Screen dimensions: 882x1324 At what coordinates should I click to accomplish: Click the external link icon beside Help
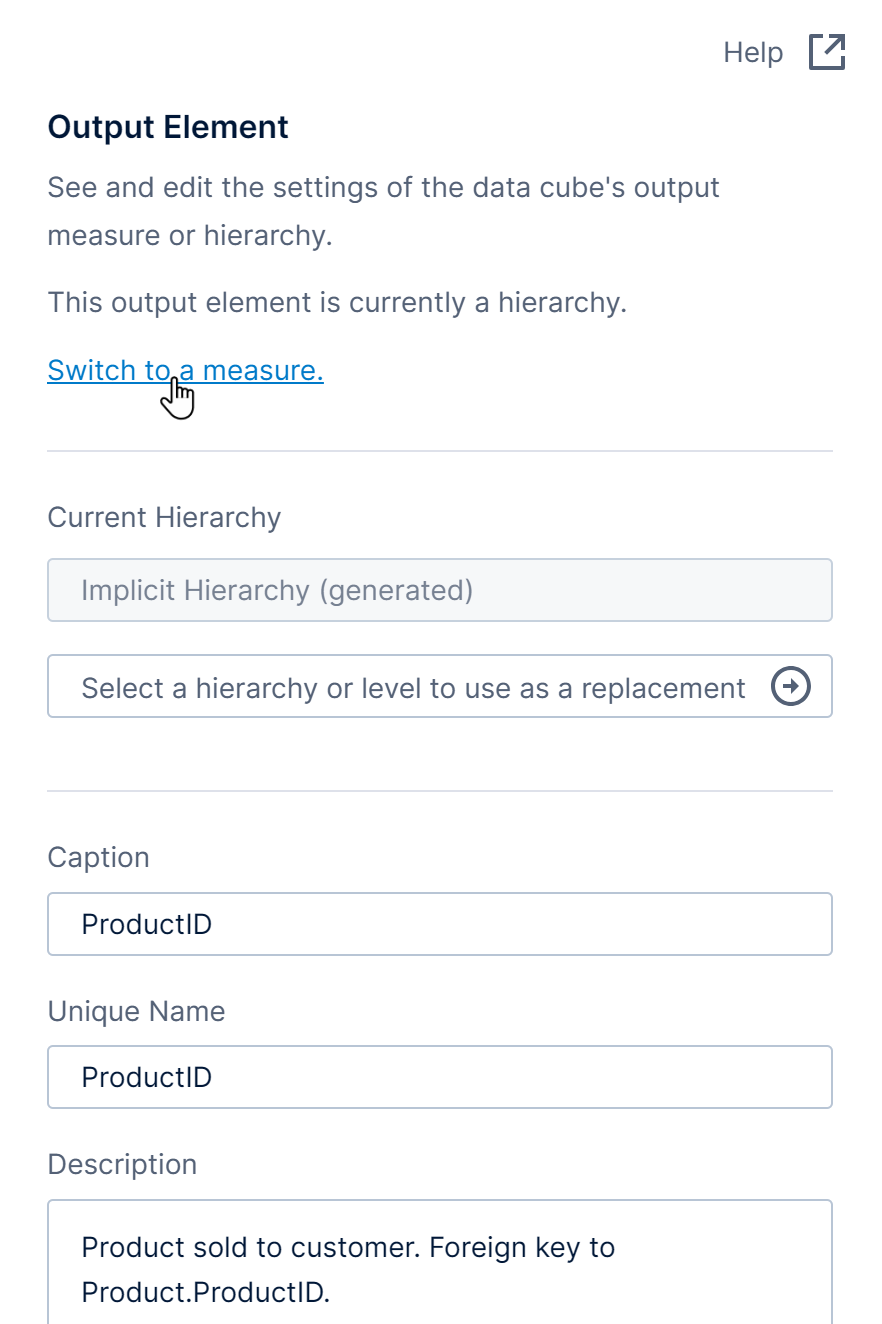point(826,52)
